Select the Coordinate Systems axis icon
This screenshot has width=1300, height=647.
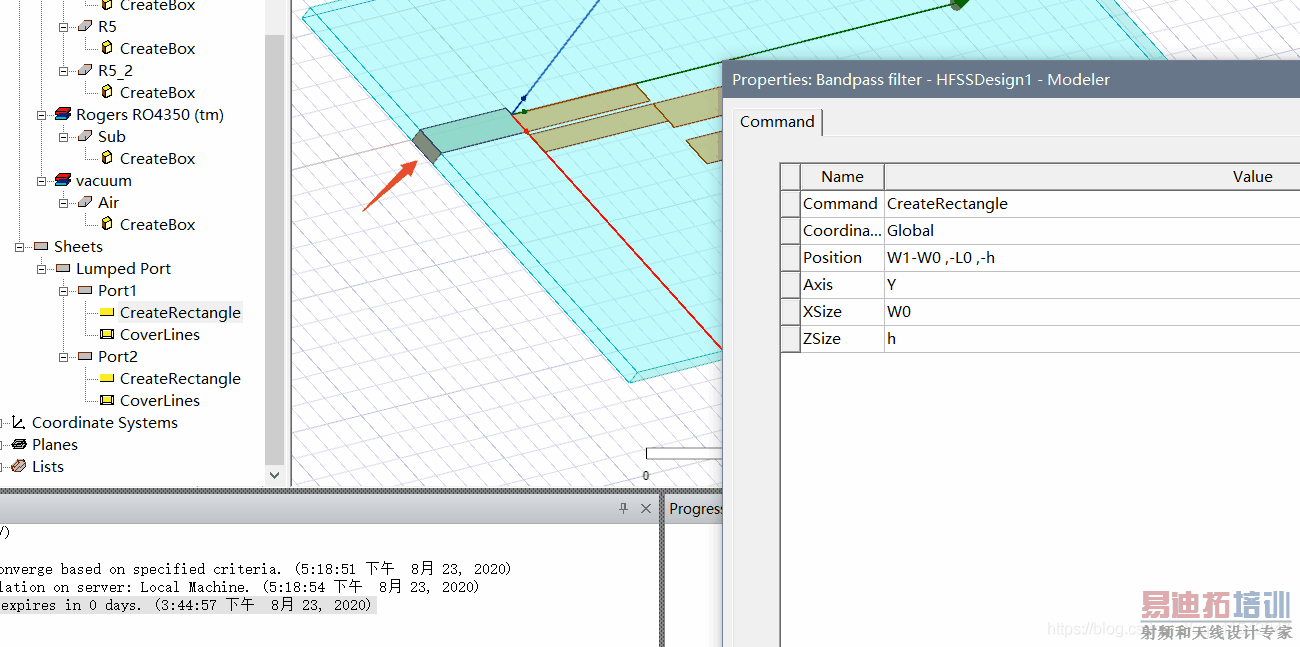[18, 423]
